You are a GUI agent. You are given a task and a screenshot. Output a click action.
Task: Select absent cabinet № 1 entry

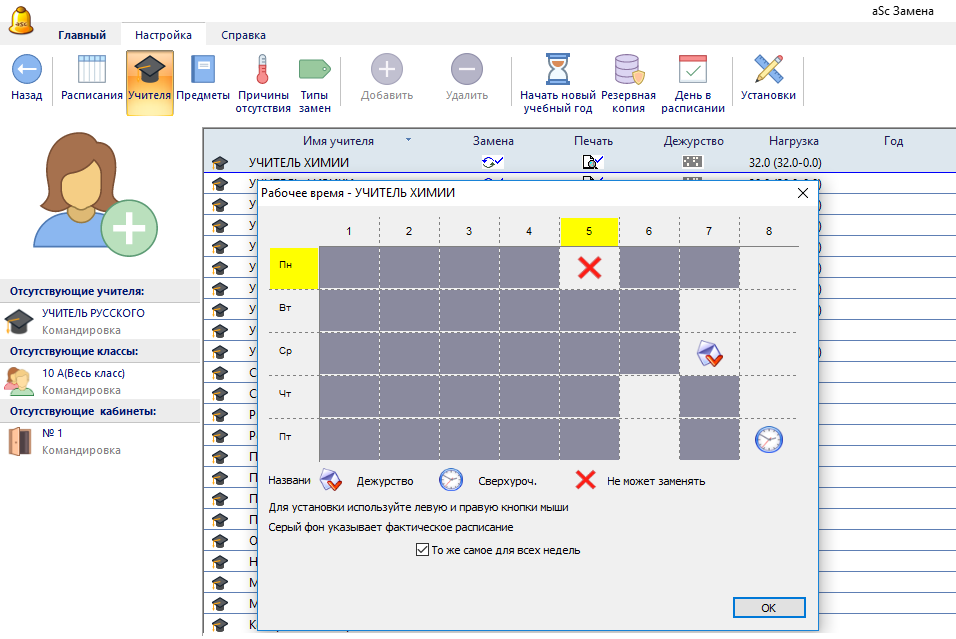click(52, 433)
